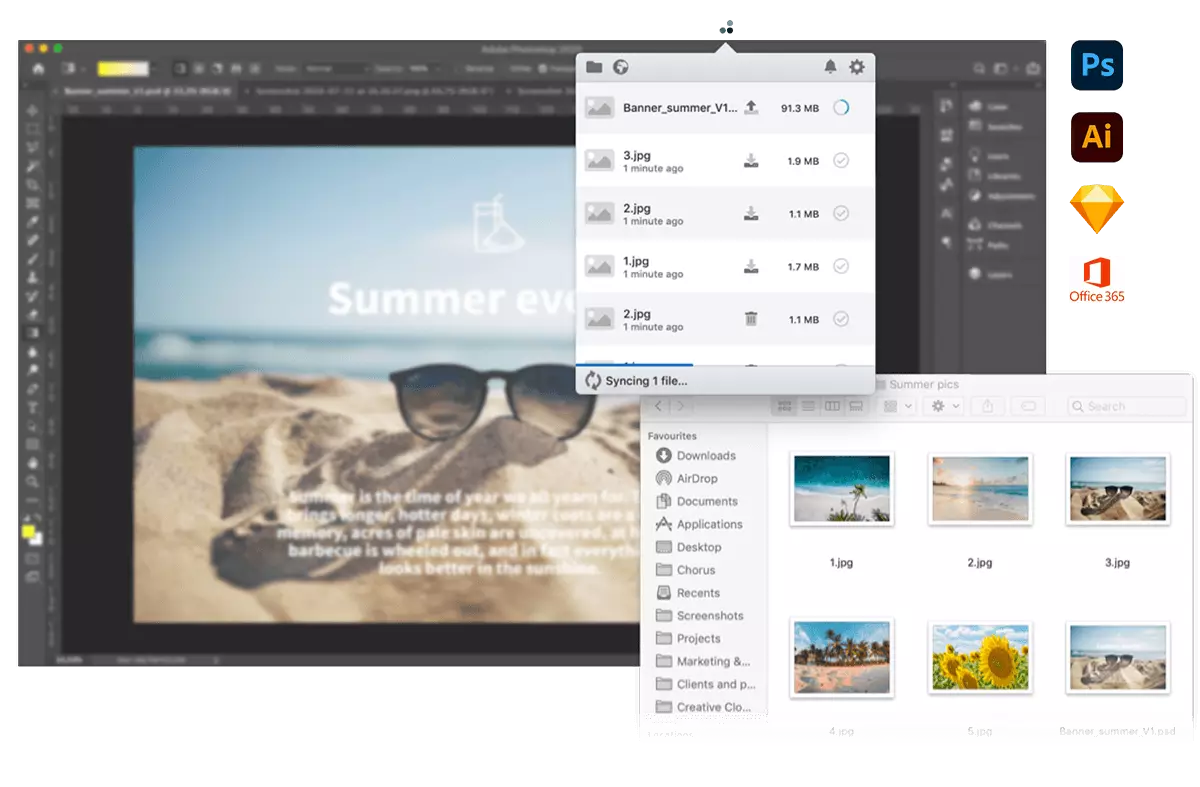The width and height of the screenshot is (1200, 787).
Task: Open gradient Mode dropdown in options bar
Action: 337,69
